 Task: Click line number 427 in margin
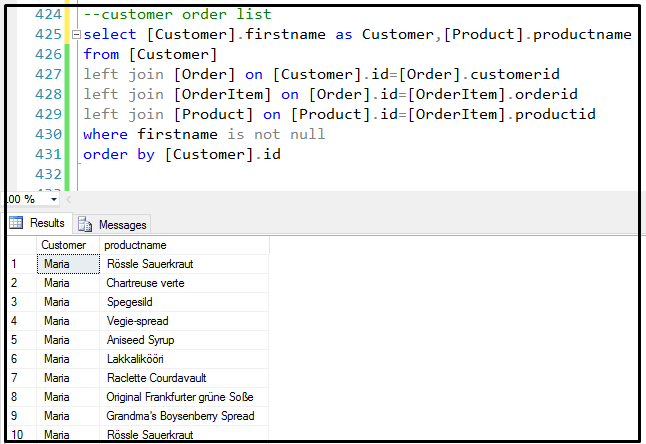(x=48, y=74)
